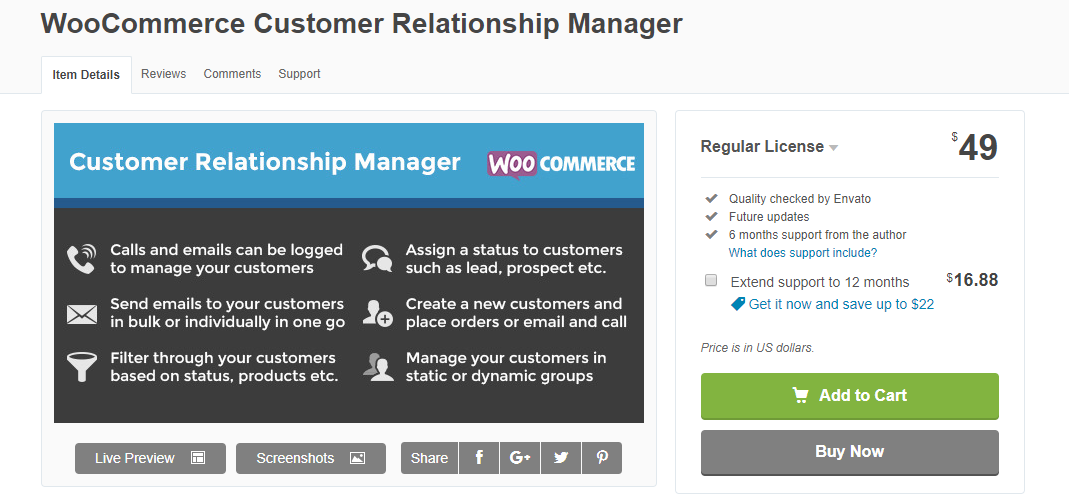
Task: Share the item on Twitter
Action: coord(561,458)
